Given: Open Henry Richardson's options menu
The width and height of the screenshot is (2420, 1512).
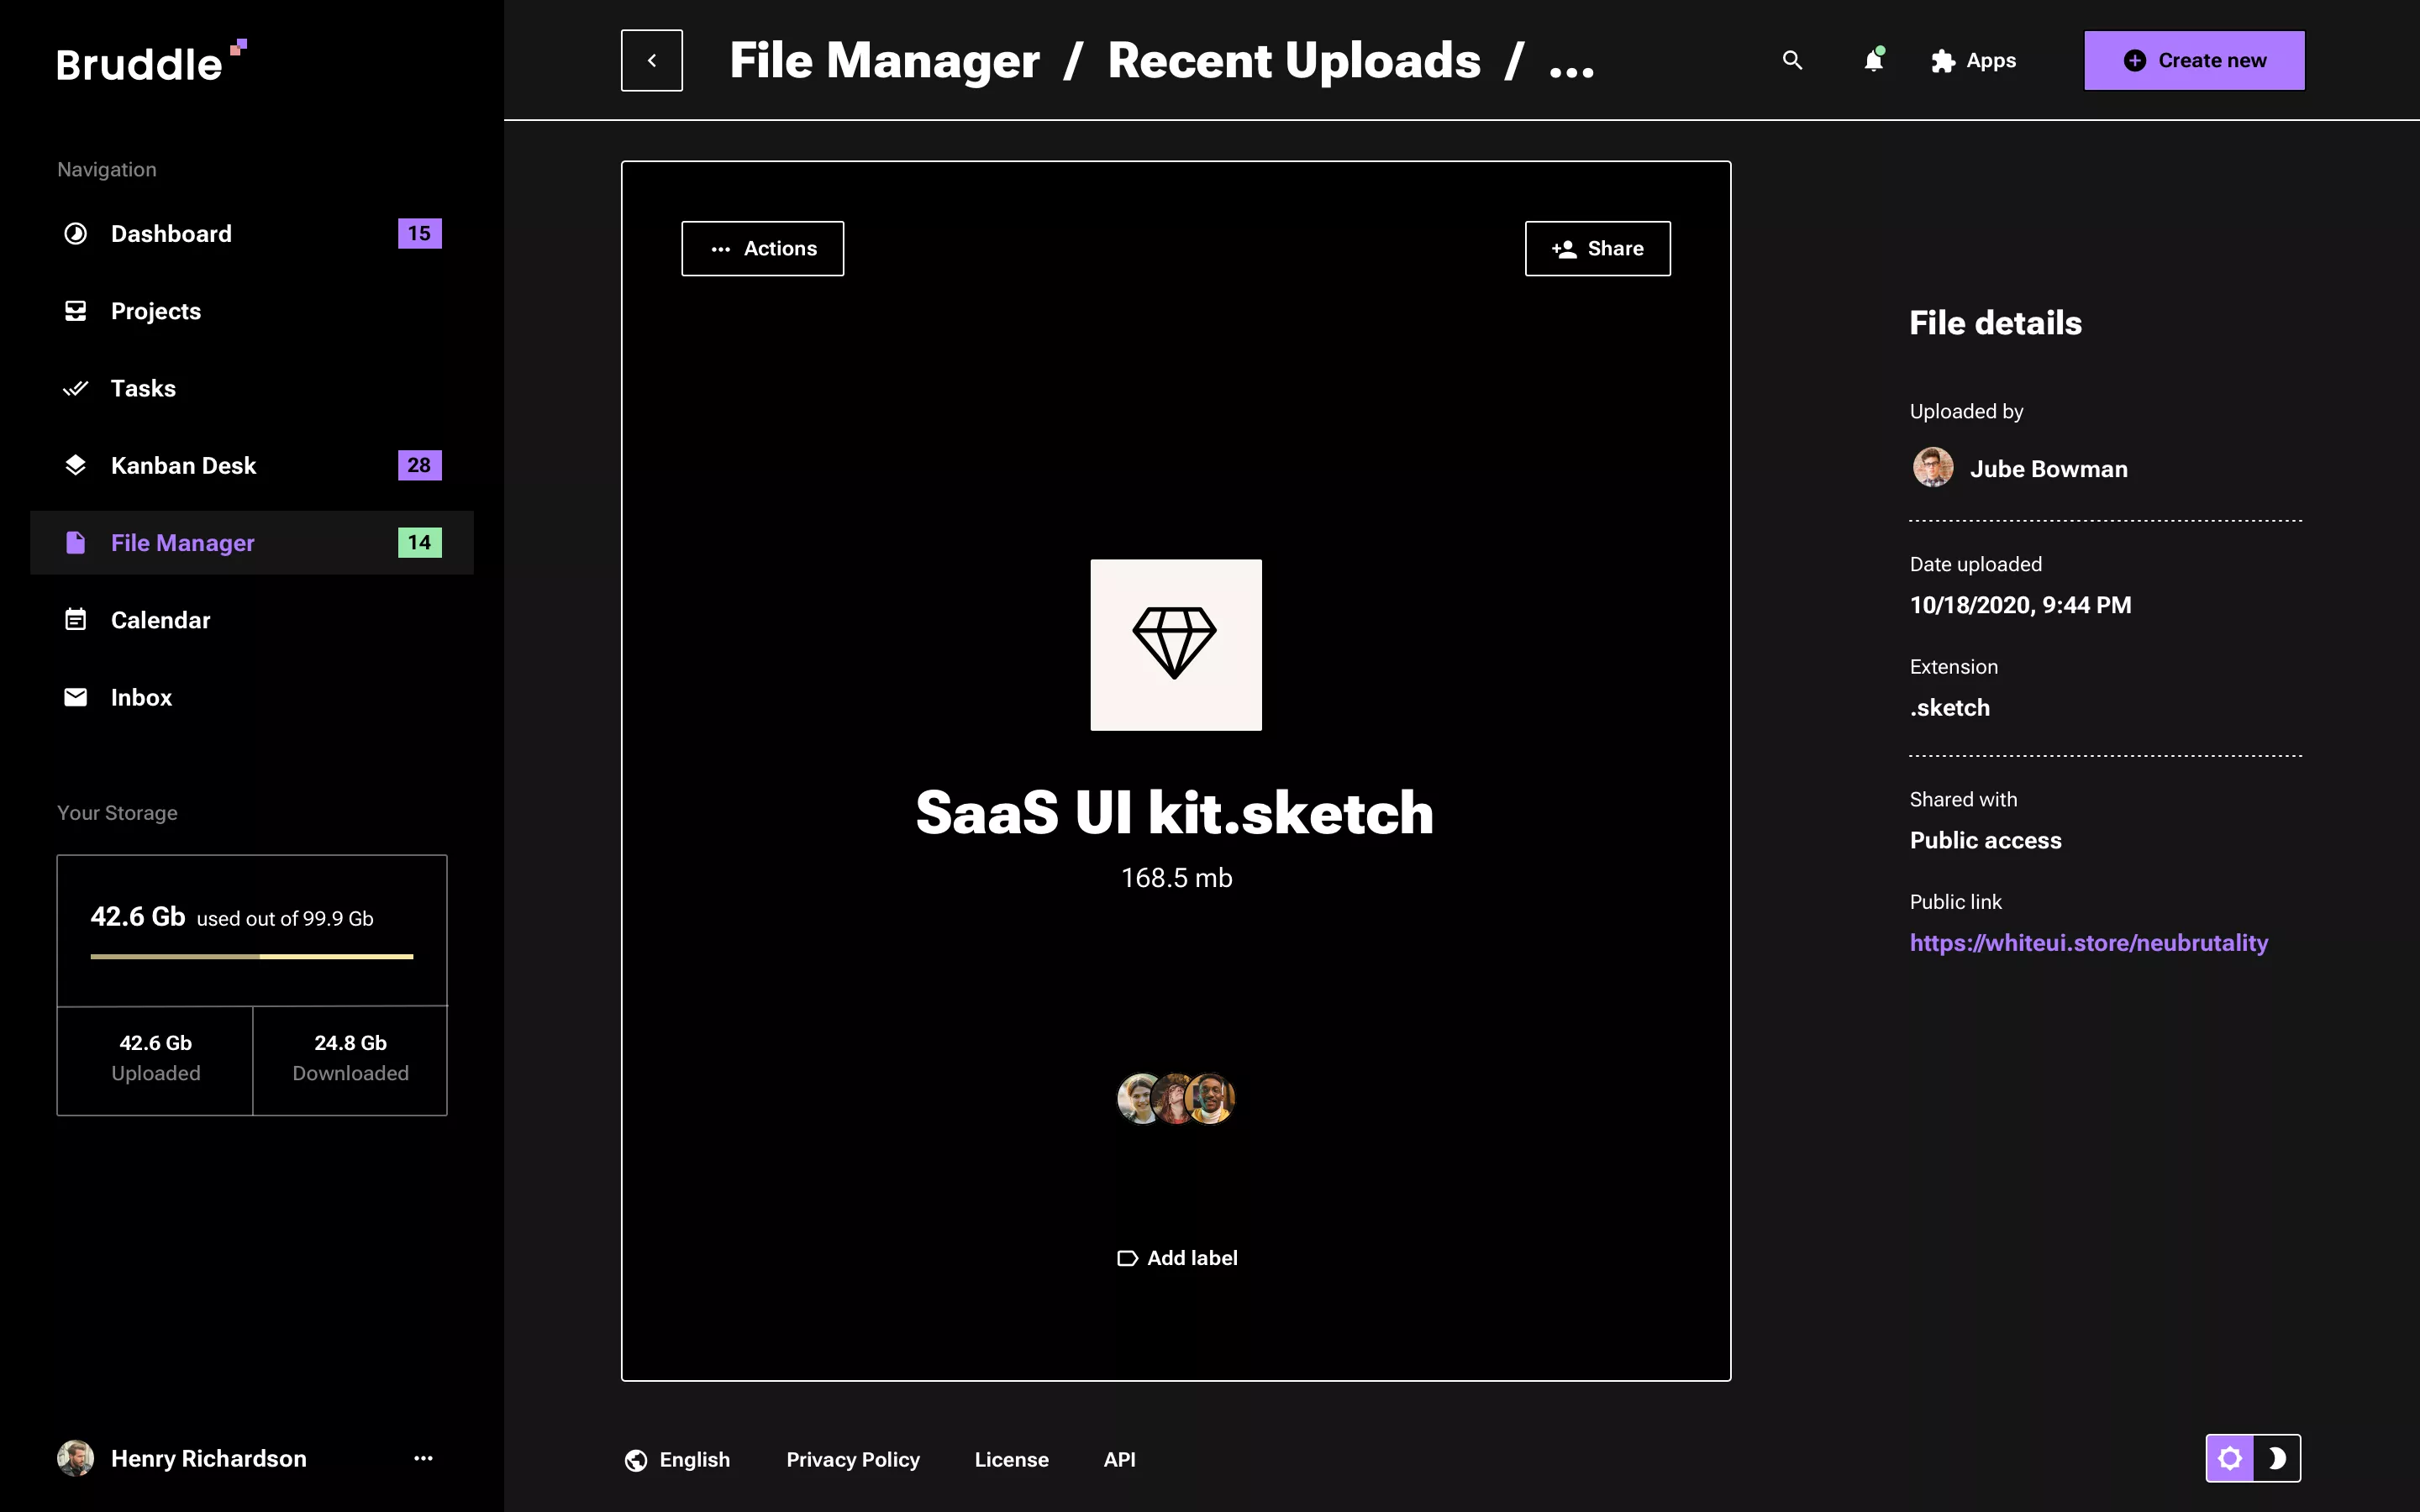Looking at the screenshot, I should click(424, 1458).
